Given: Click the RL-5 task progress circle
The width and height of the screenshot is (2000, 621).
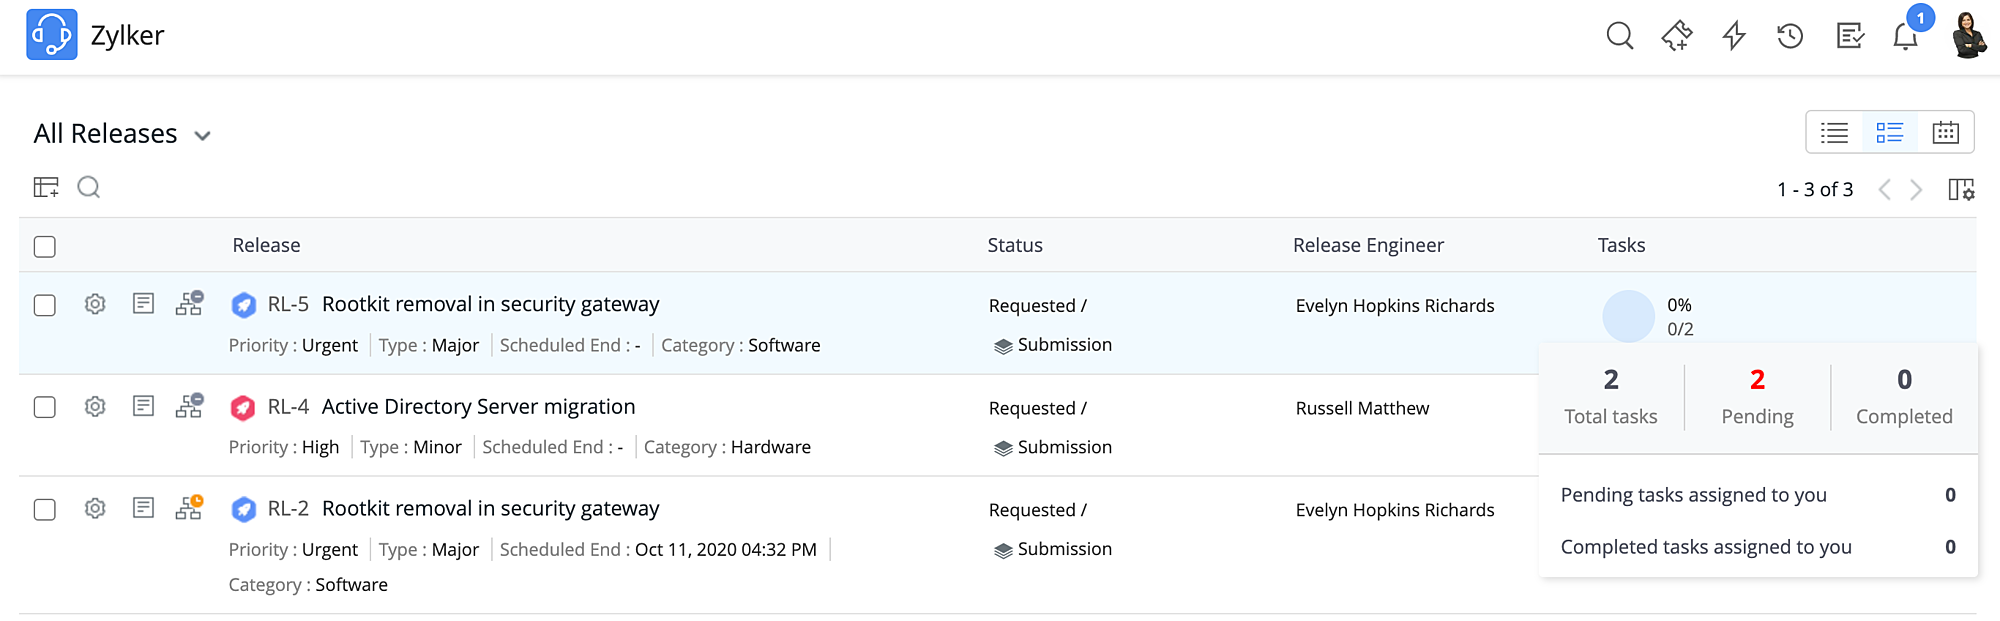Looking at the screenshot, I should click(1628, 316).
